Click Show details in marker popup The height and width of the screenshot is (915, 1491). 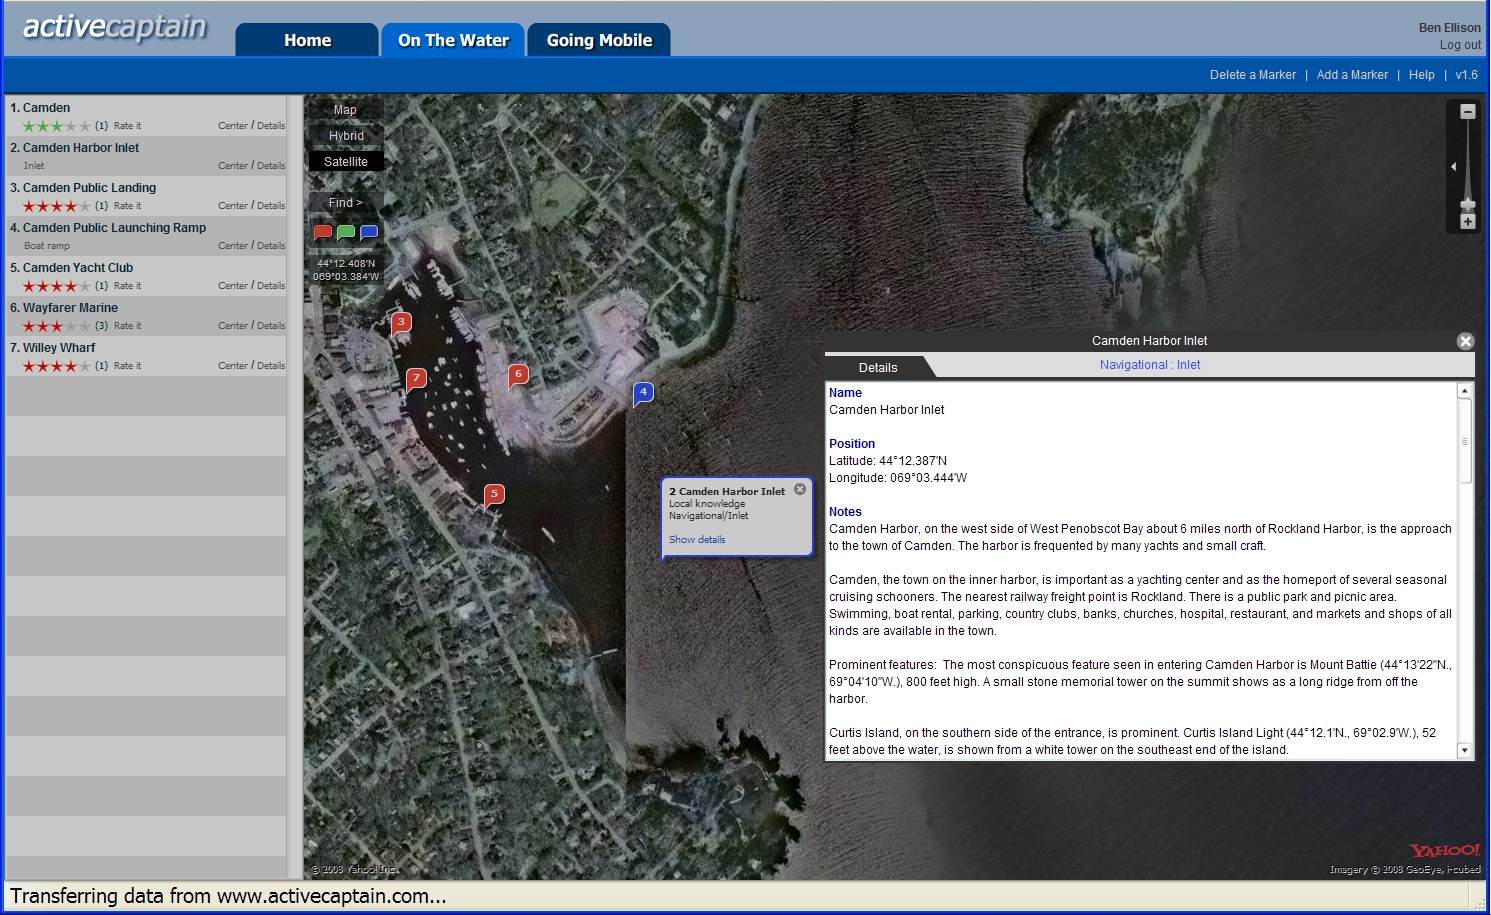[x=697, y=540]
